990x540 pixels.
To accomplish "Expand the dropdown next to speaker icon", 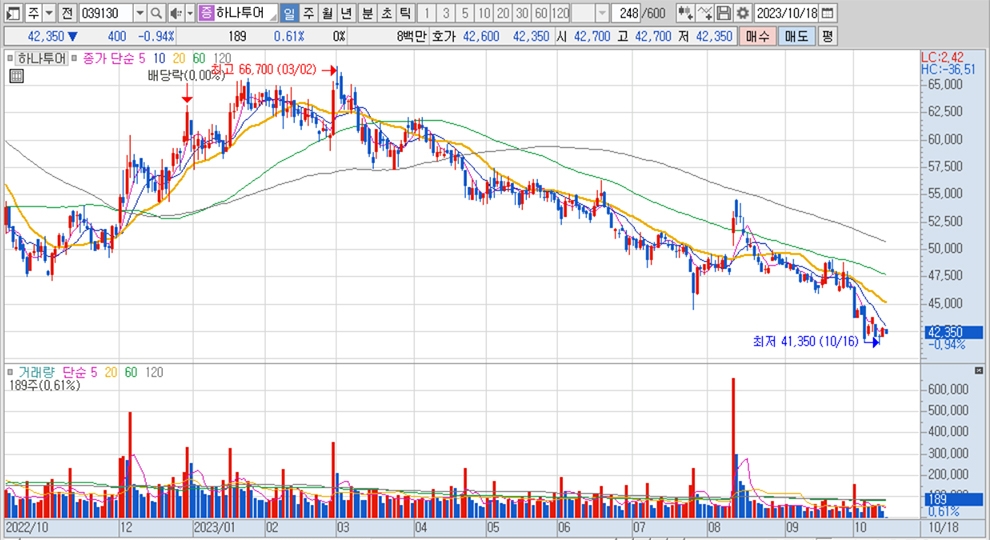I will (x=190, y=13).
